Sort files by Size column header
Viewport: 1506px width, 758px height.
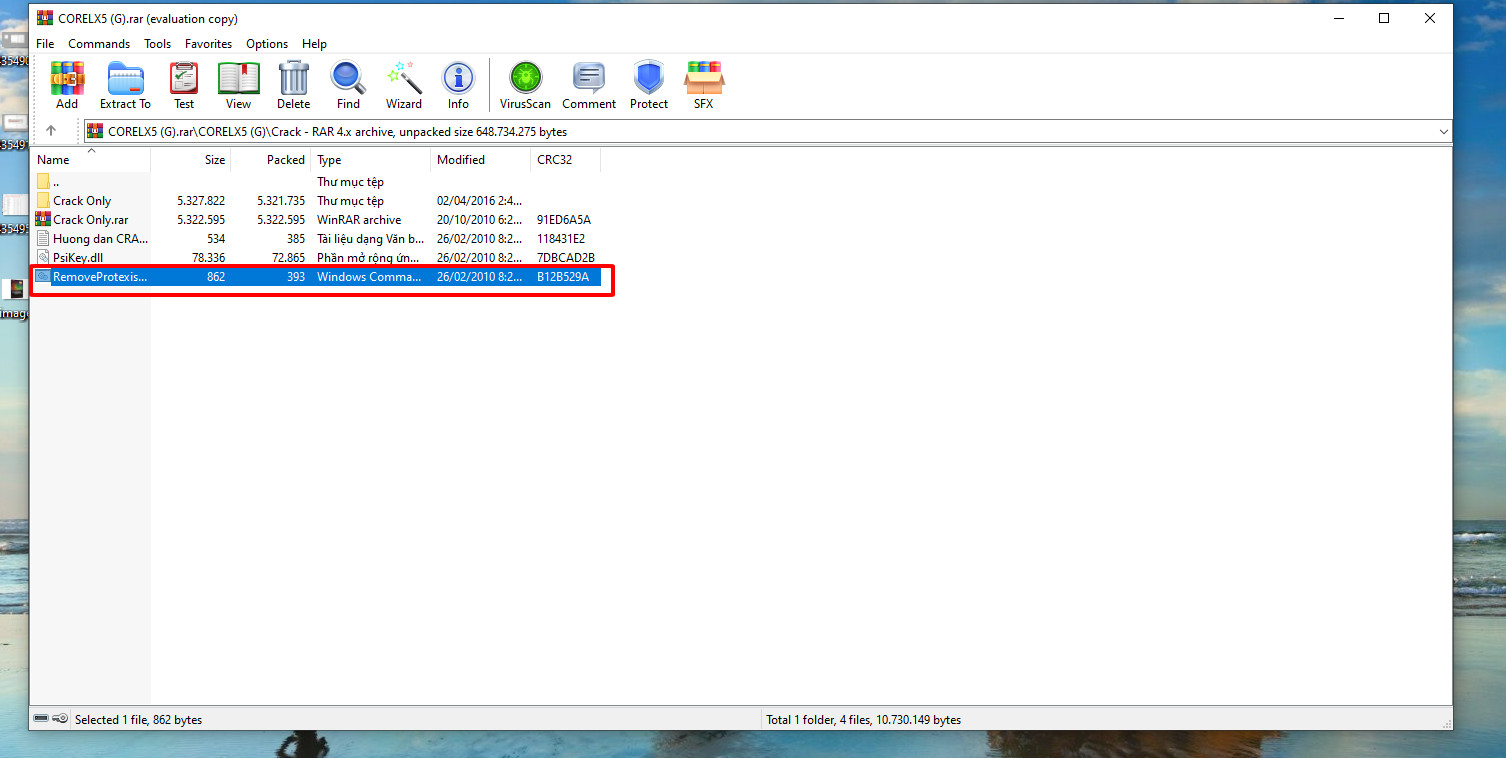[x=191, y=160]
